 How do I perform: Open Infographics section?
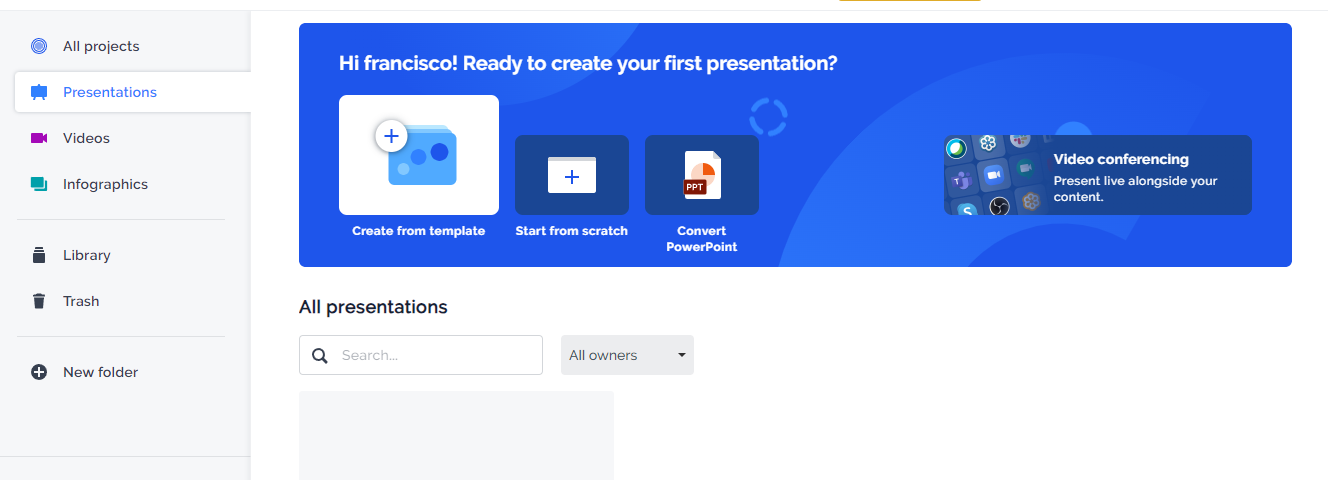(105, 184)
